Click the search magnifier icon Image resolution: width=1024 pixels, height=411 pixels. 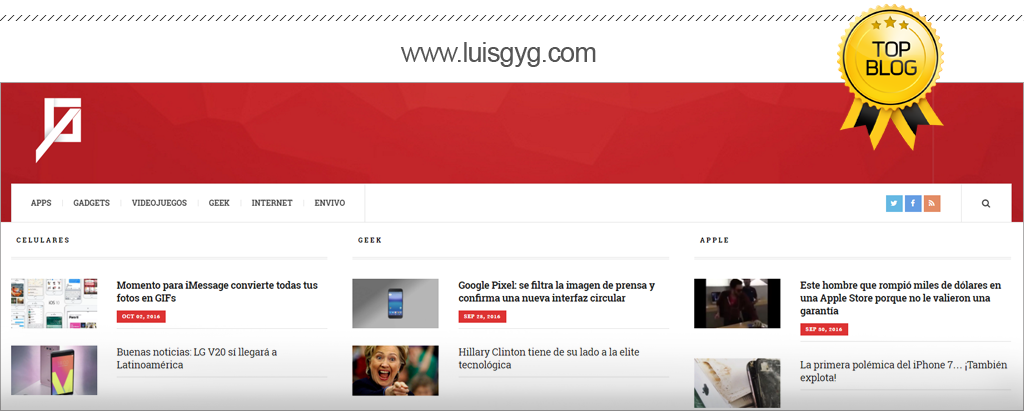click(x=986, y=203)
